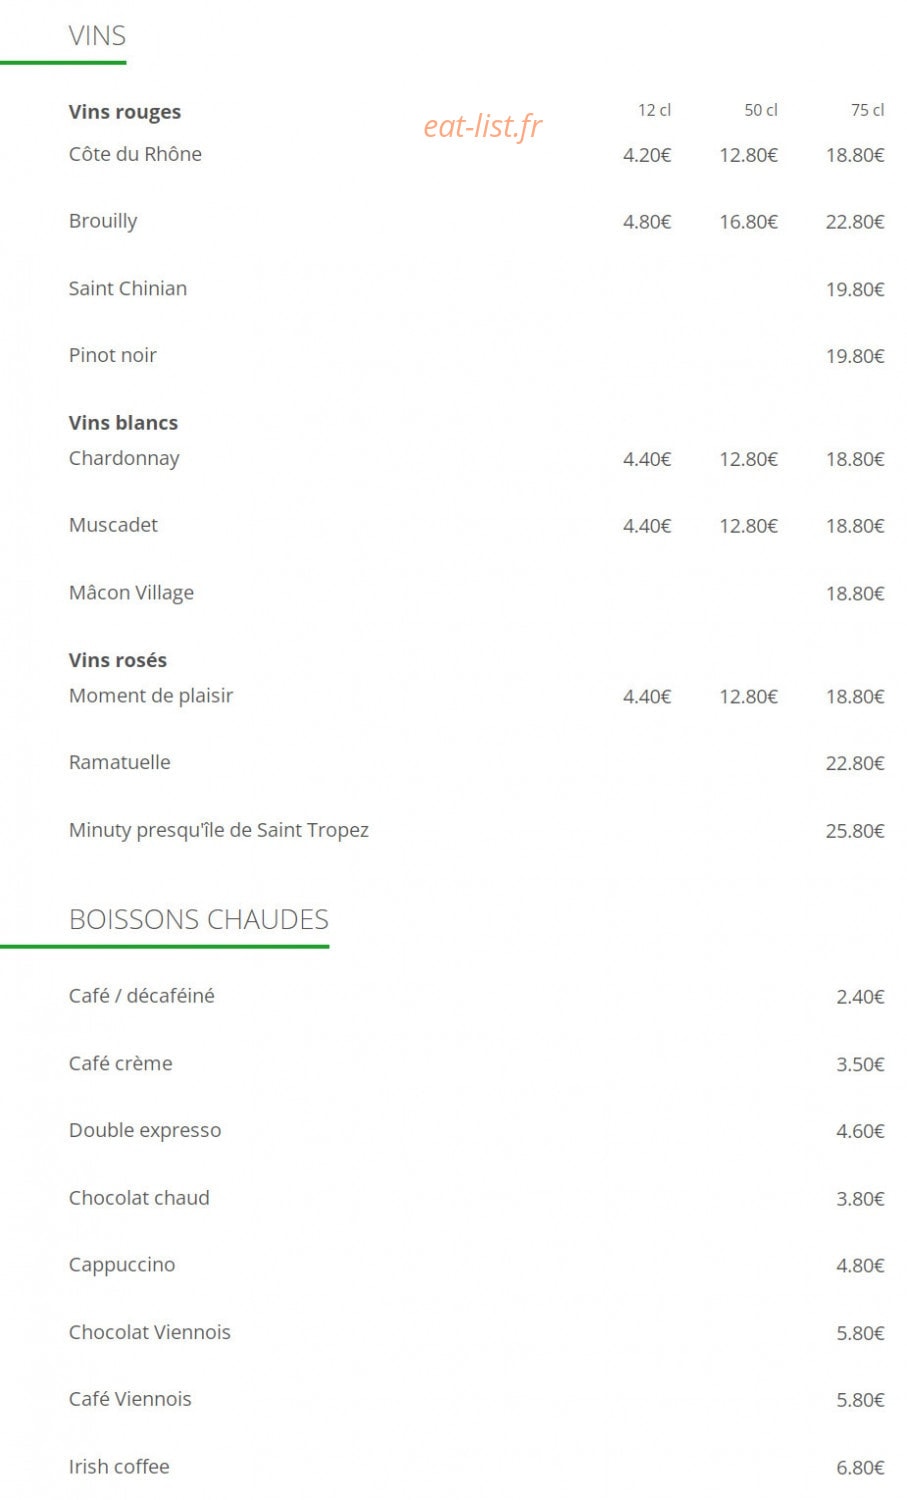Click the Vins rosés subheading
Image resolution: width=907 pixels, height=1500 pixels.
(117, 660)
